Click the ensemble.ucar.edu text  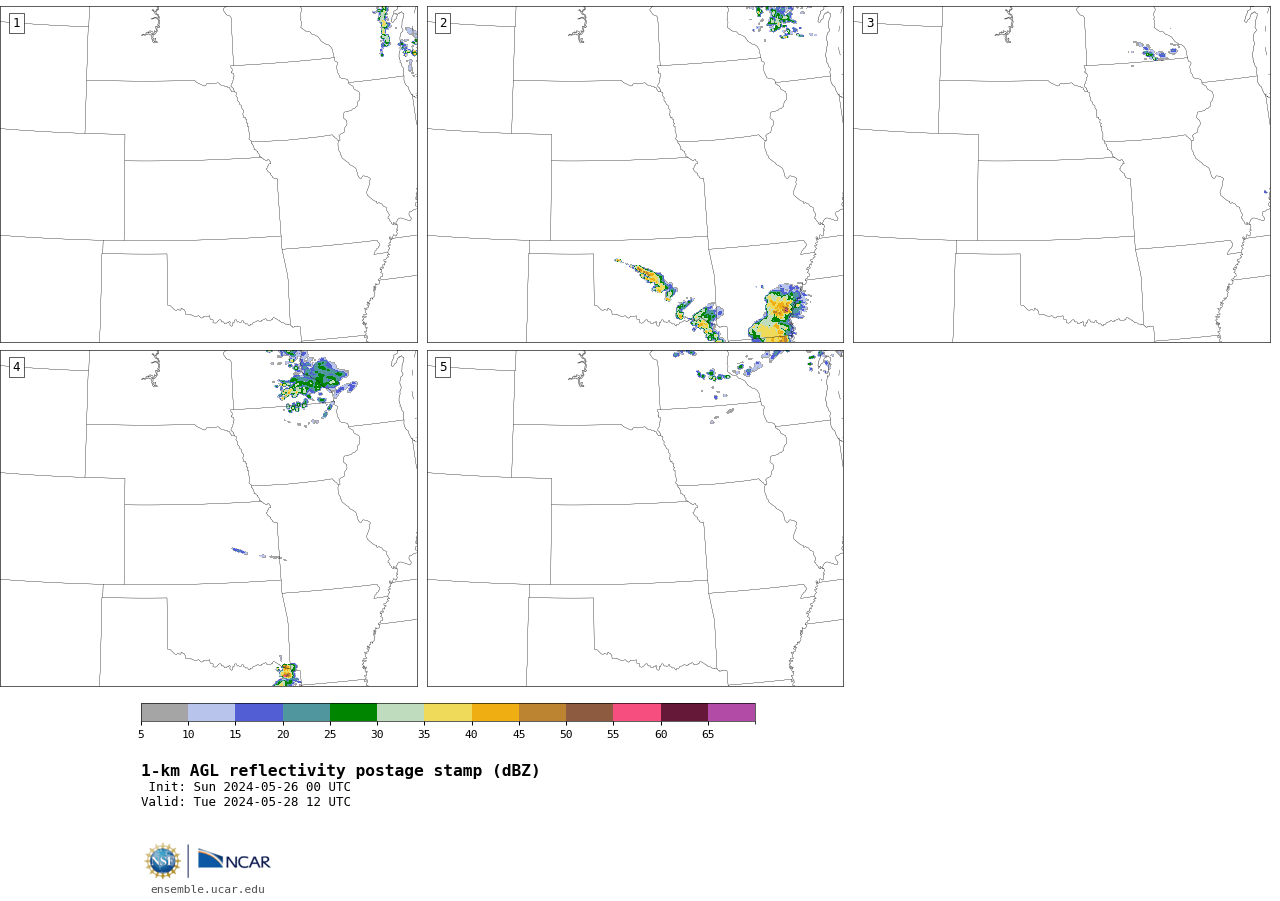click(x=208, y=890)
